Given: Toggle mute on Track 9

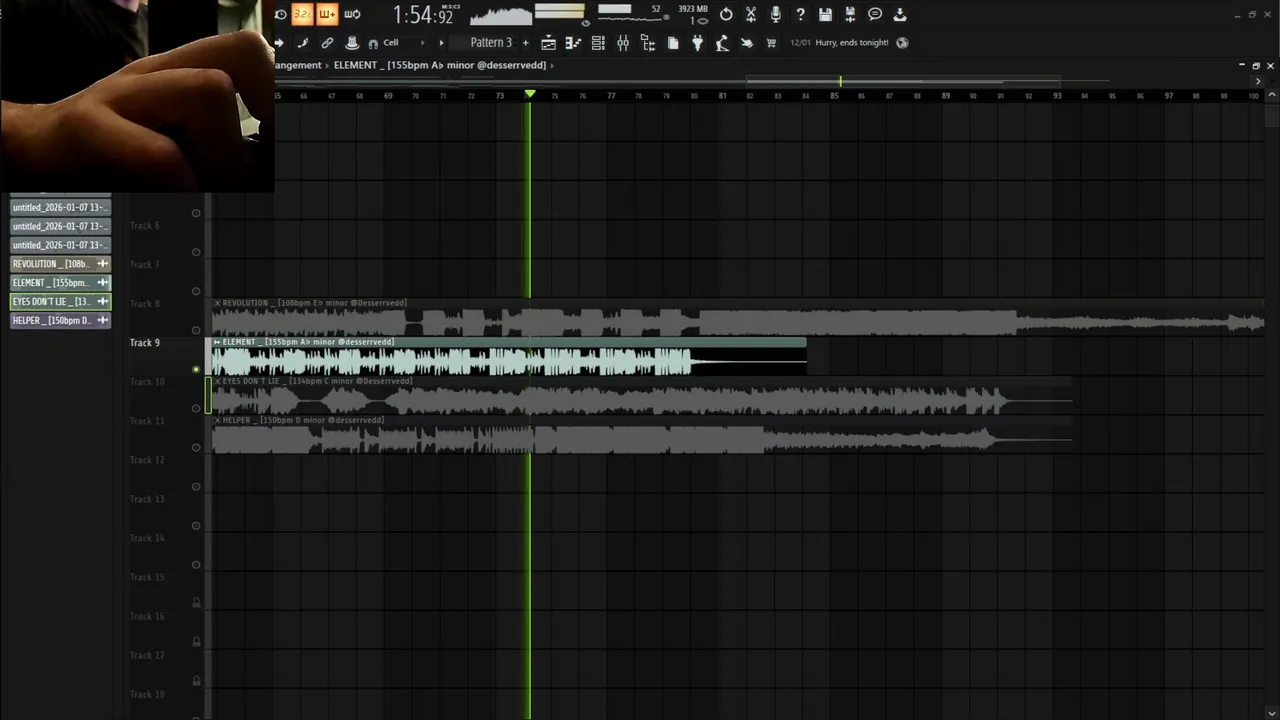Looking at the screenshot, I should pos(196,369).
